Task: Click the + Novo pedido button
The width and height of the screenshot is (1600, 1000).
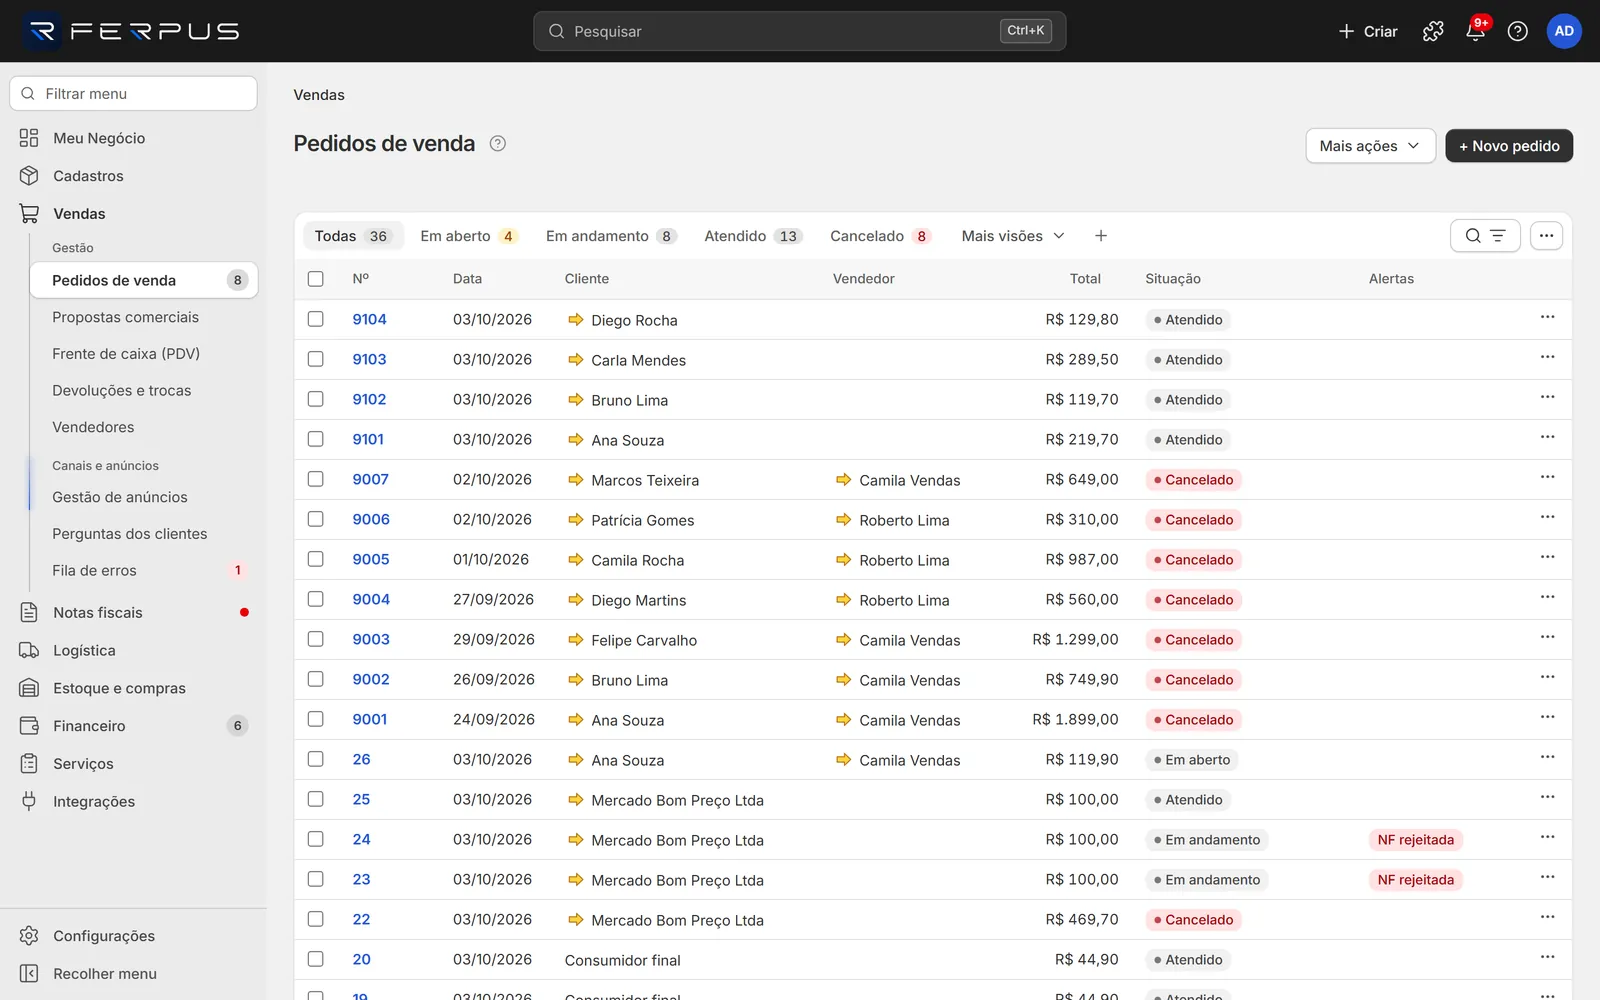Action: pos(1509,146)
